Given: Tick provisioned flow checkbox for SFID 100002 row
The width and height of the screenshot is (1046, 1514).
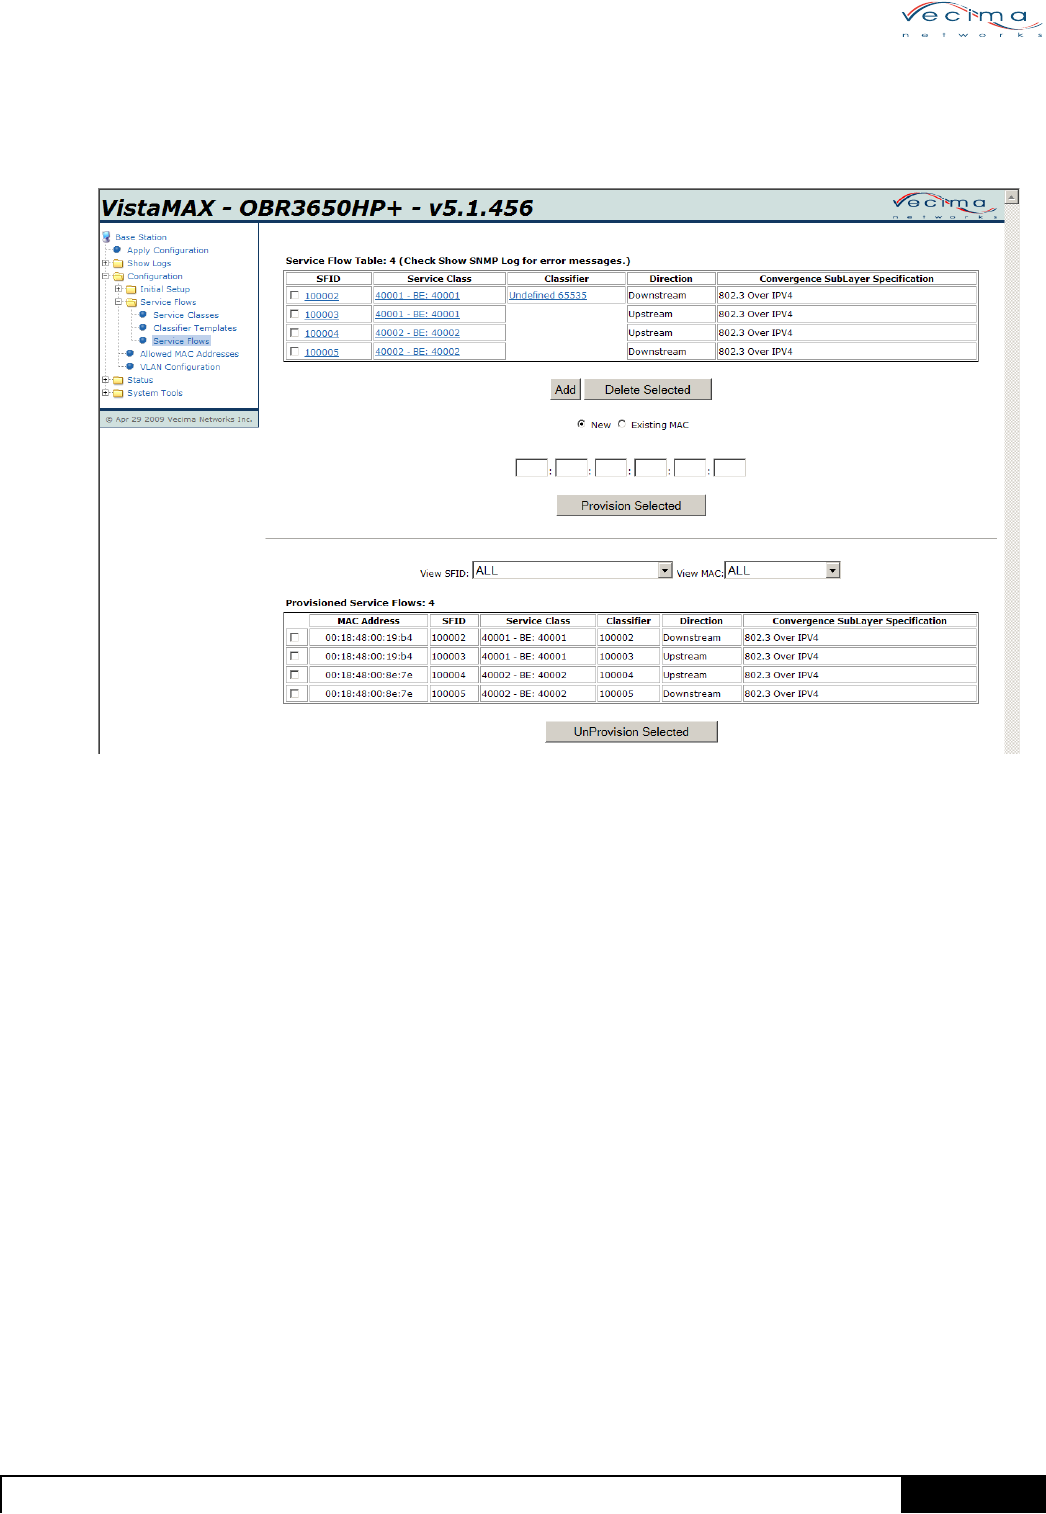Looking at the screenshot, I should (294, 637).
